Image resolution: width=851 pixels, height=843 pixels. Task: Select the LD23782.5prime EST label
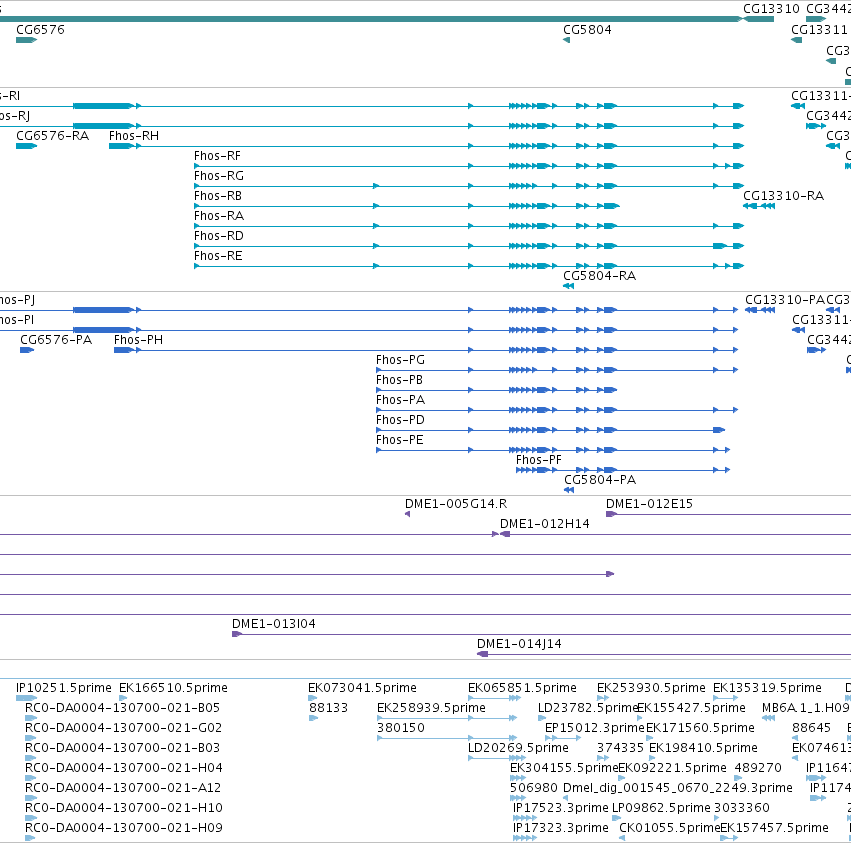(587, 708)
